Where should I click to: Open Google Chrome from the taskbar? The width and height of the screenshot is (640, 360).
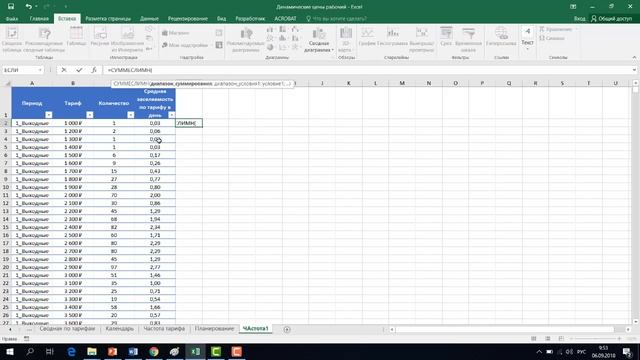click(154, 351)
